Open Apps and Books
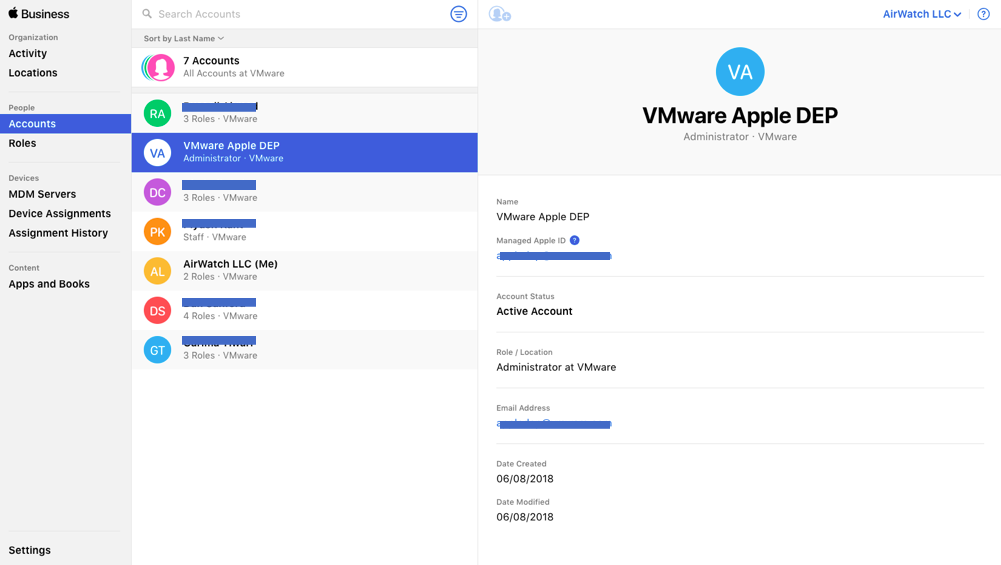Screen dimensions: 1001x565 point(49,284)
